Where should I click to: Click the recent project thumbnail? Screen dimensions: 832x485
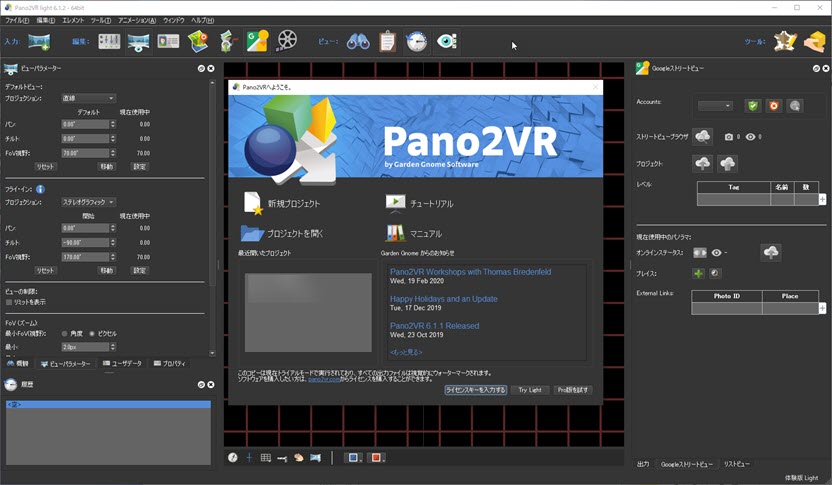click(308, 312)
